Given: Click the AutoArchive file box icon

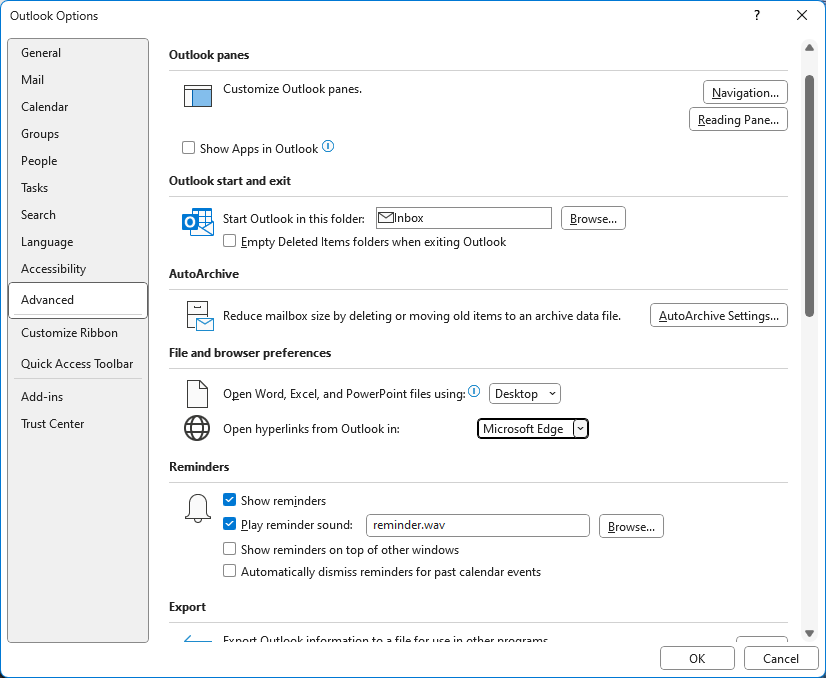Looking at the screenshot, I should 200,316.
